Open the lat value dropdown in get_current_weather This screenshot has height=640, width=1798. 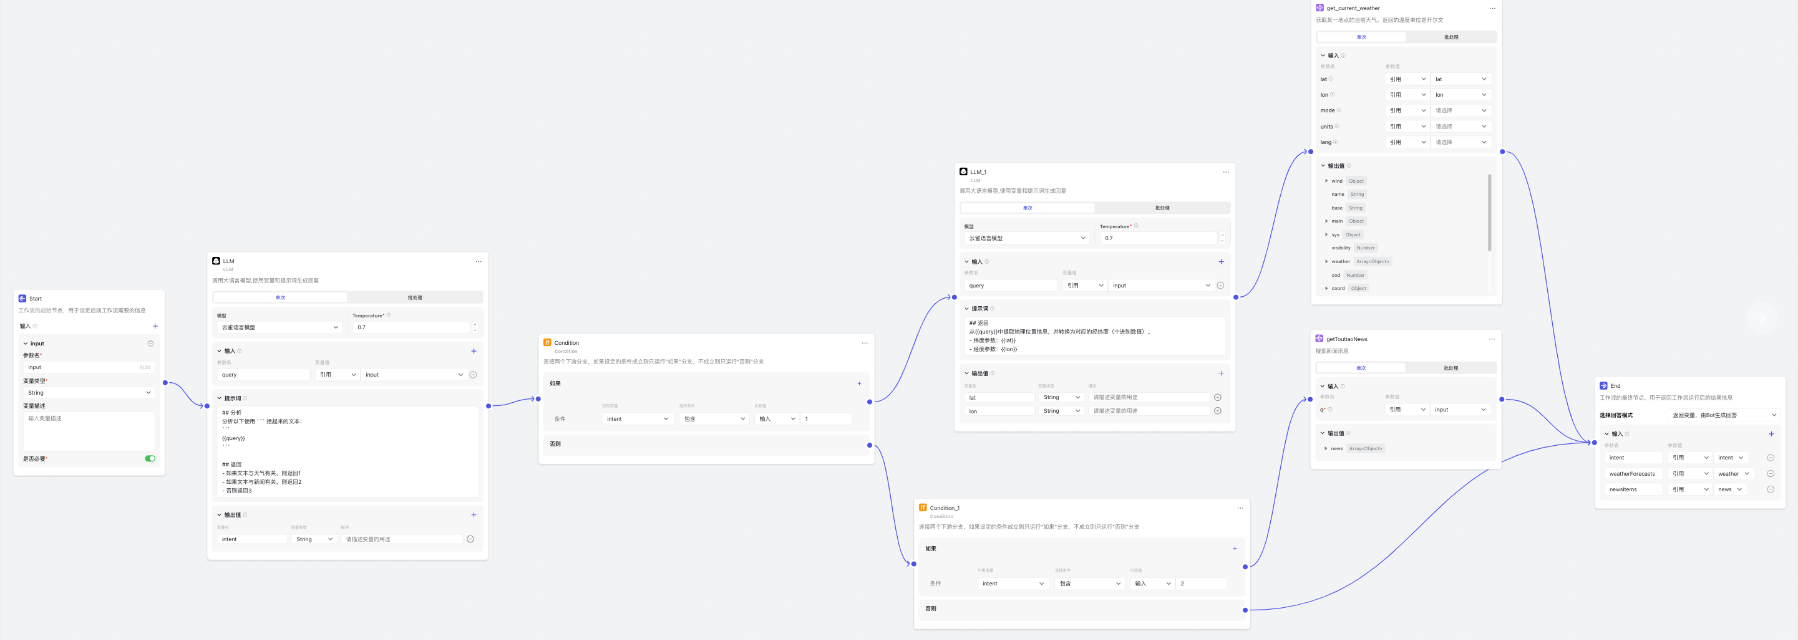point(1461,79)
